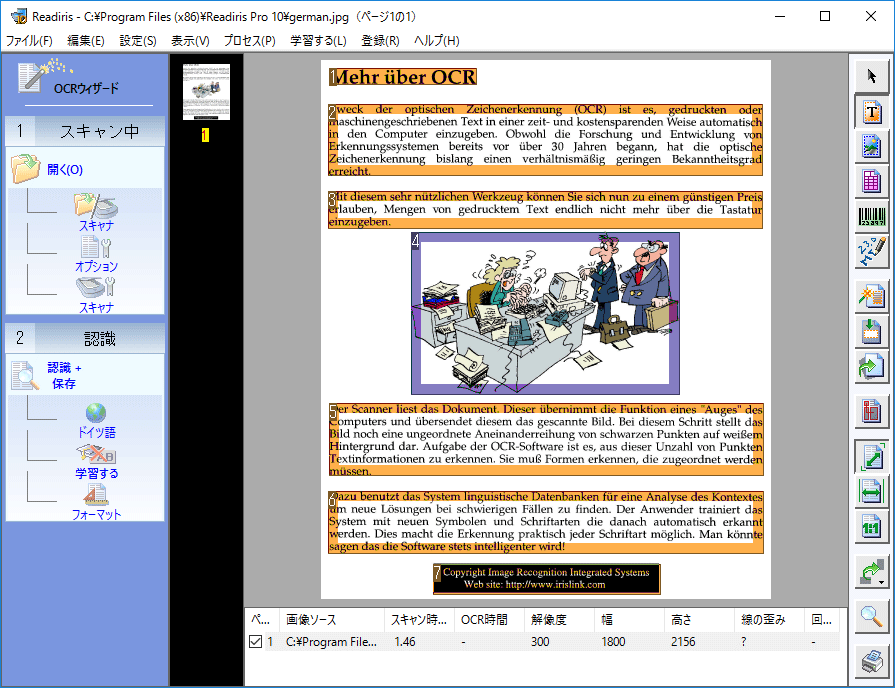Click the green-arrow page icon
895x688 pixels.
coord(871,367)
